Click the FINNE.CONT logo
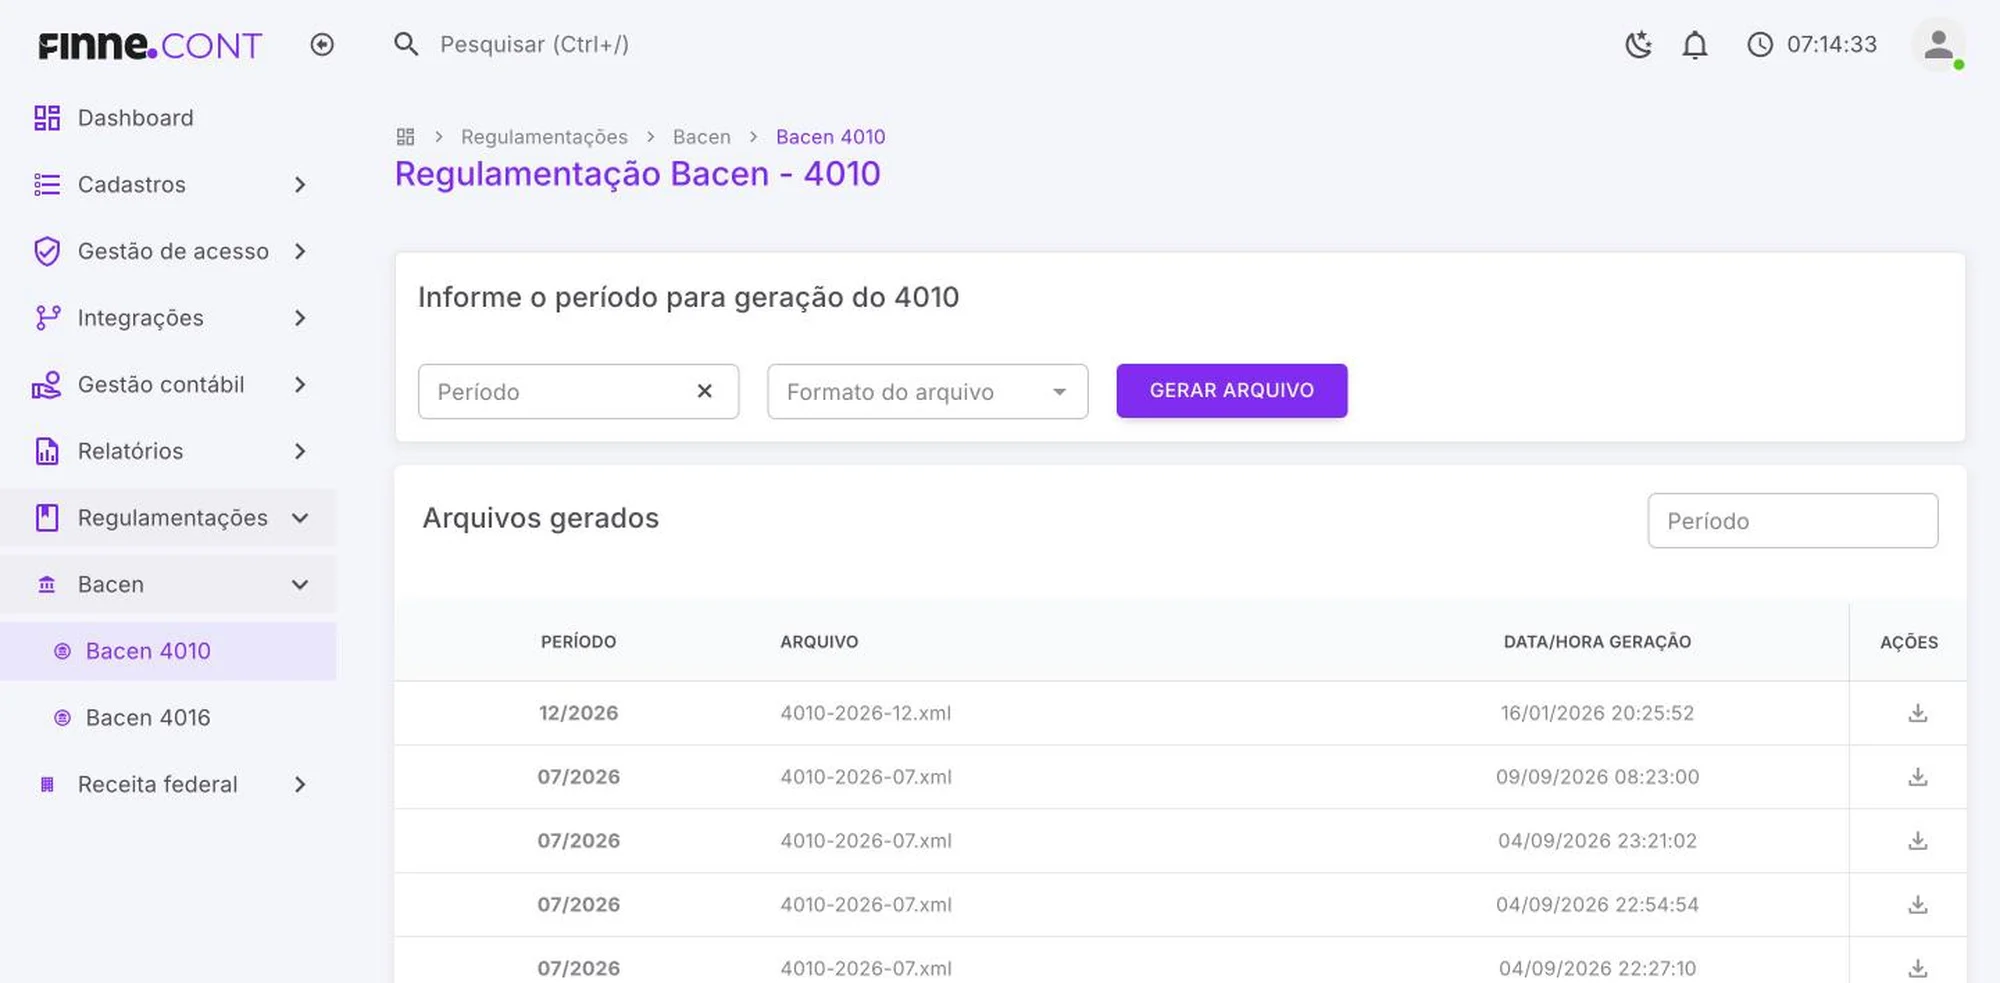The width and height of the screenshot is (2000, 983). [150, 45]
